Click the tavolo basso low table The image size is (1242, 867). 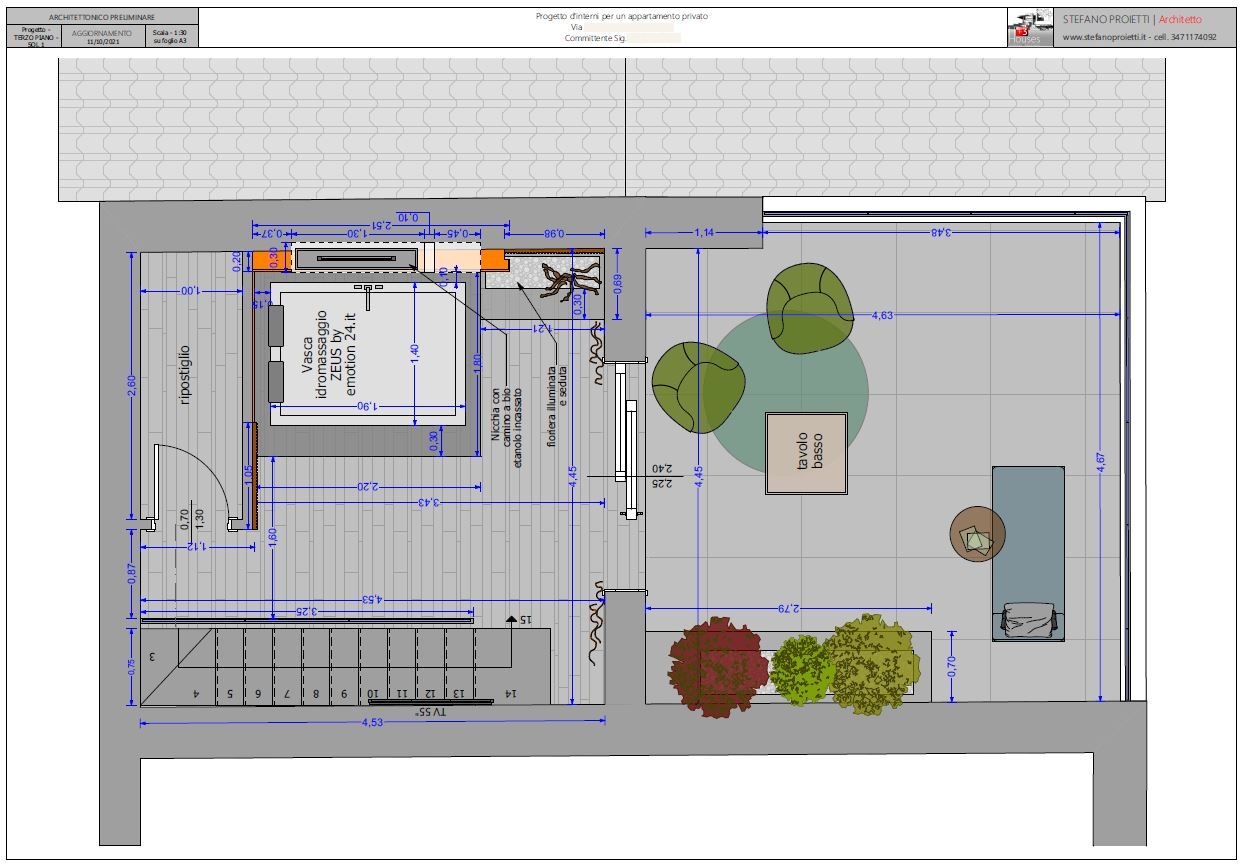pos(806,453)
